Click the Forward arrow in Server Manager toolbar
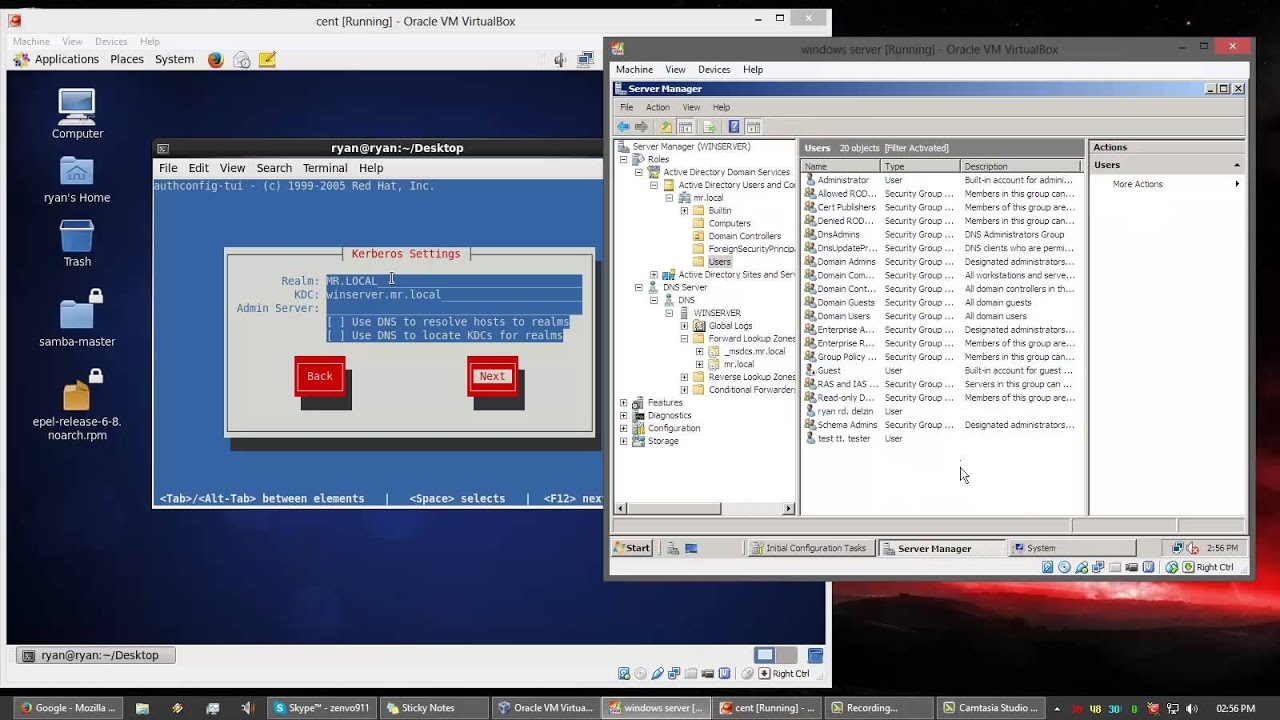 click(641, 127)
